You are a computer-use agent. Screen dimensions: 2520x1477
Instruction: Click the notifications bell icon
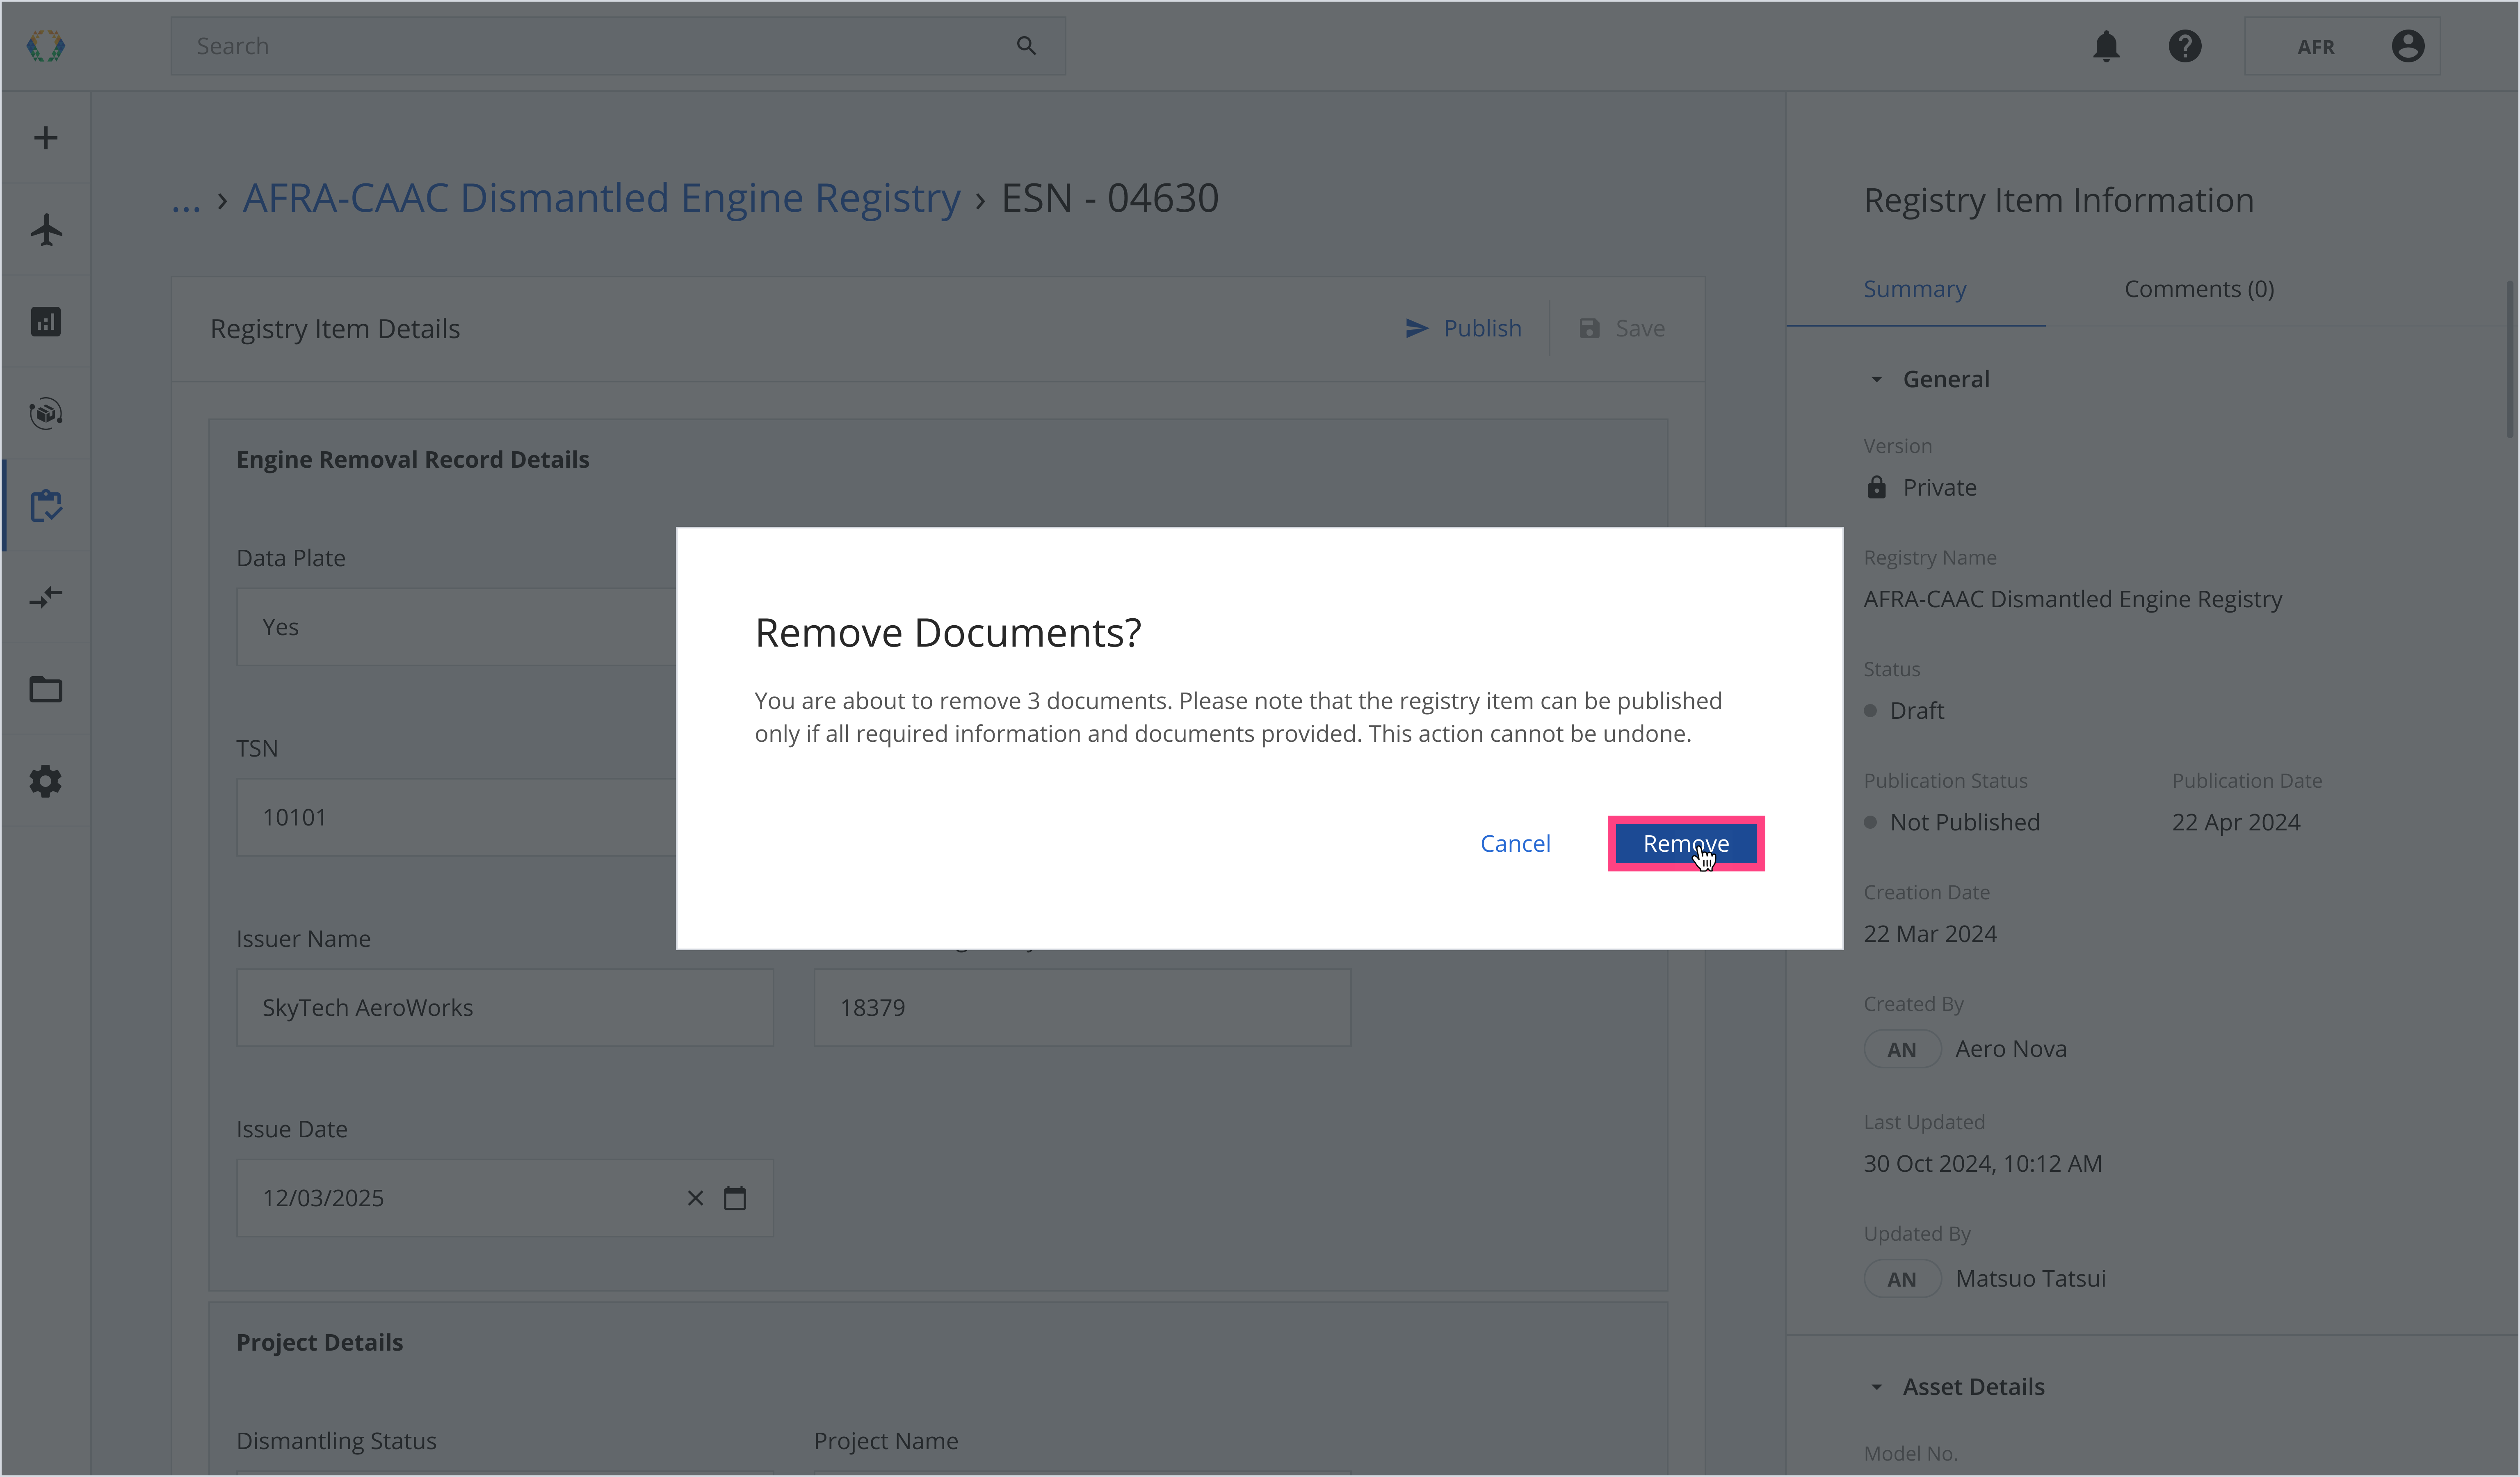[x=2106, y=46]
